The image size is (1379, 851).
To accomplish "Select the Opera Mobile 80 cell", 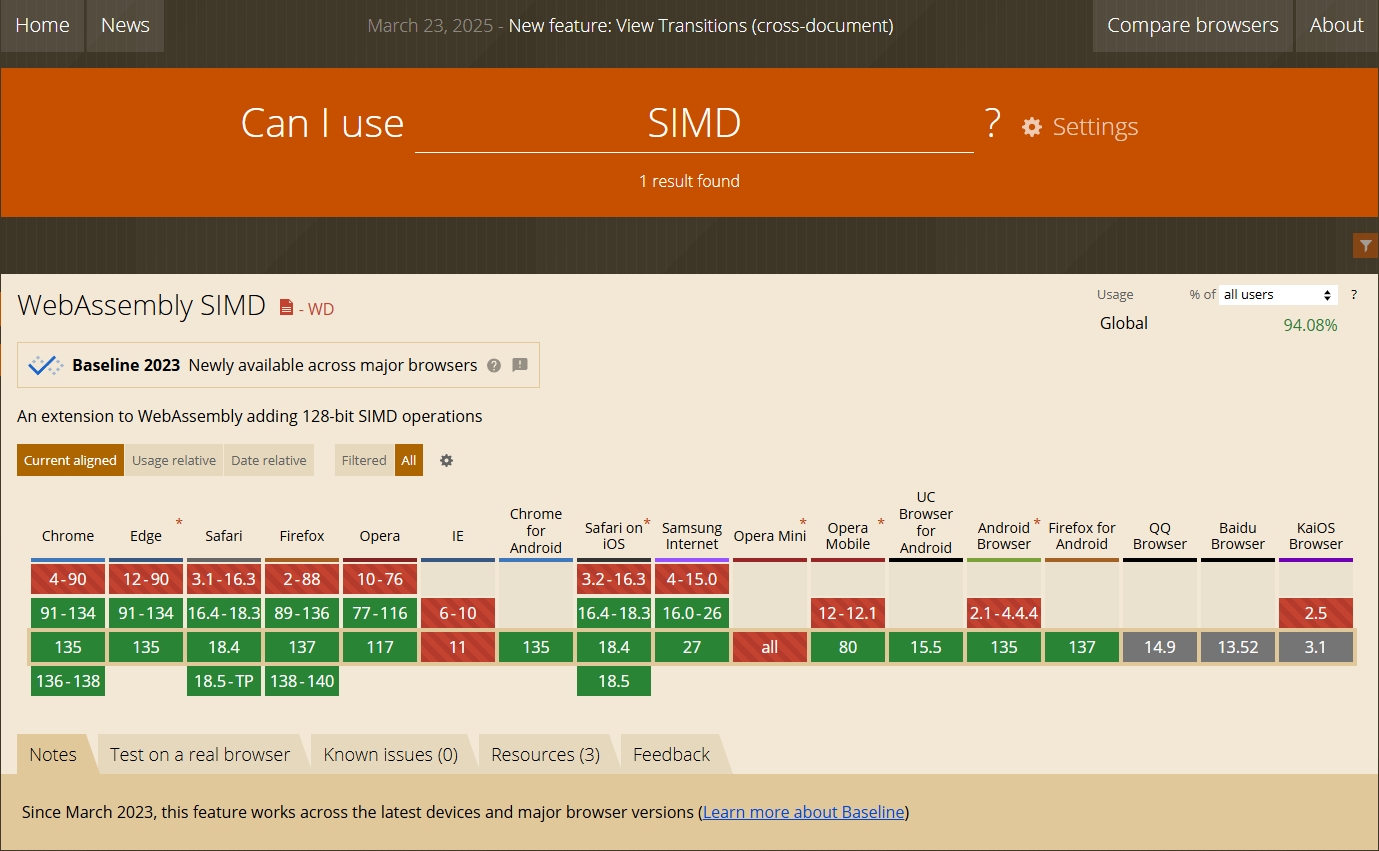I will click(848, 647).
